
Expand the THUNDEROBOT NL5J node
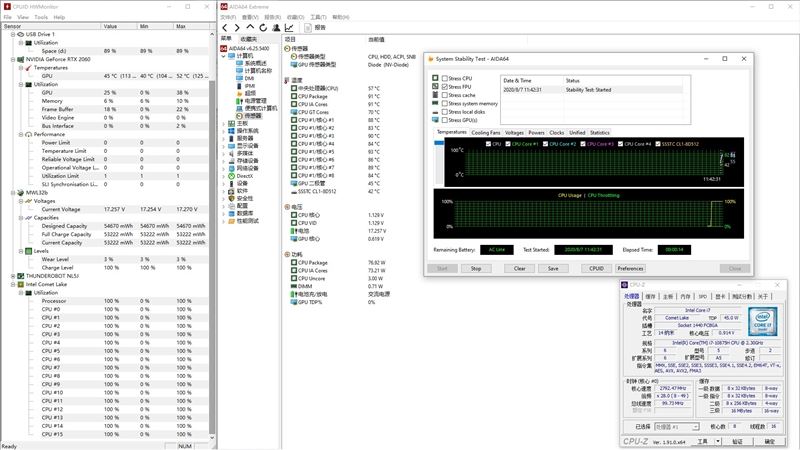[x=13, y=276]
